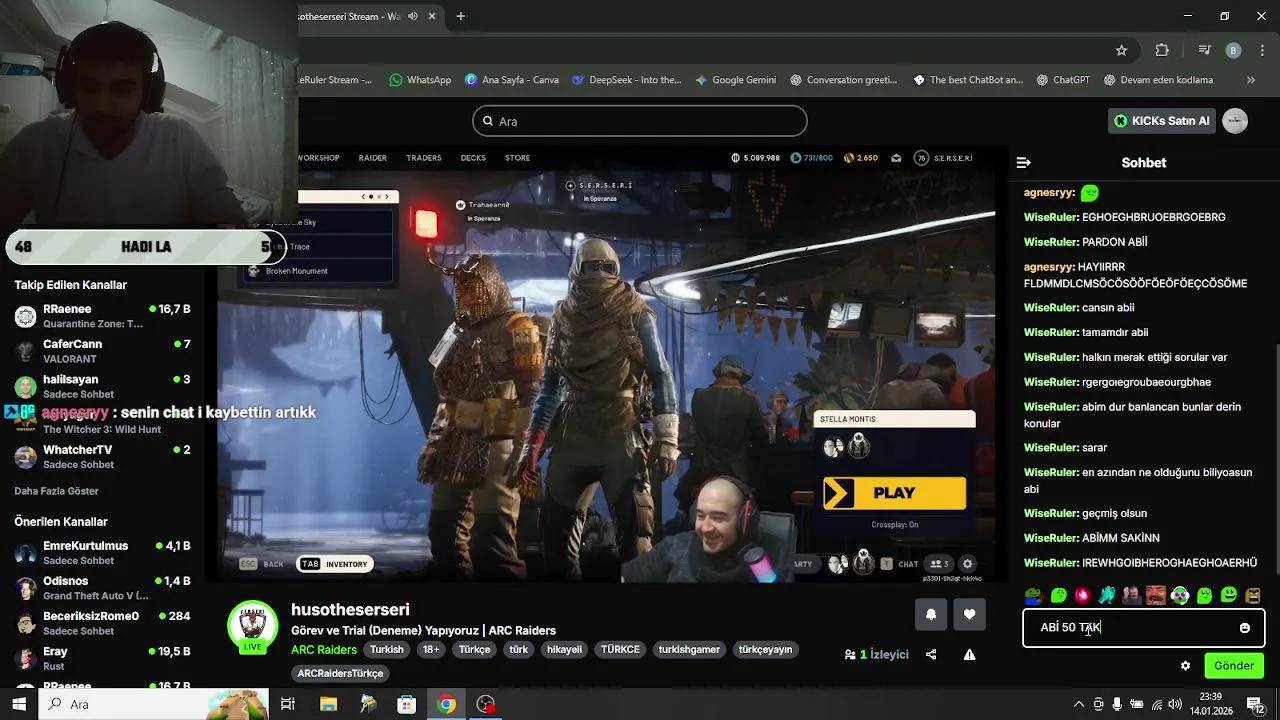Select the DECKS tab in the game menu
This screenshot has width=1280, height=720.
pos(473,158)
